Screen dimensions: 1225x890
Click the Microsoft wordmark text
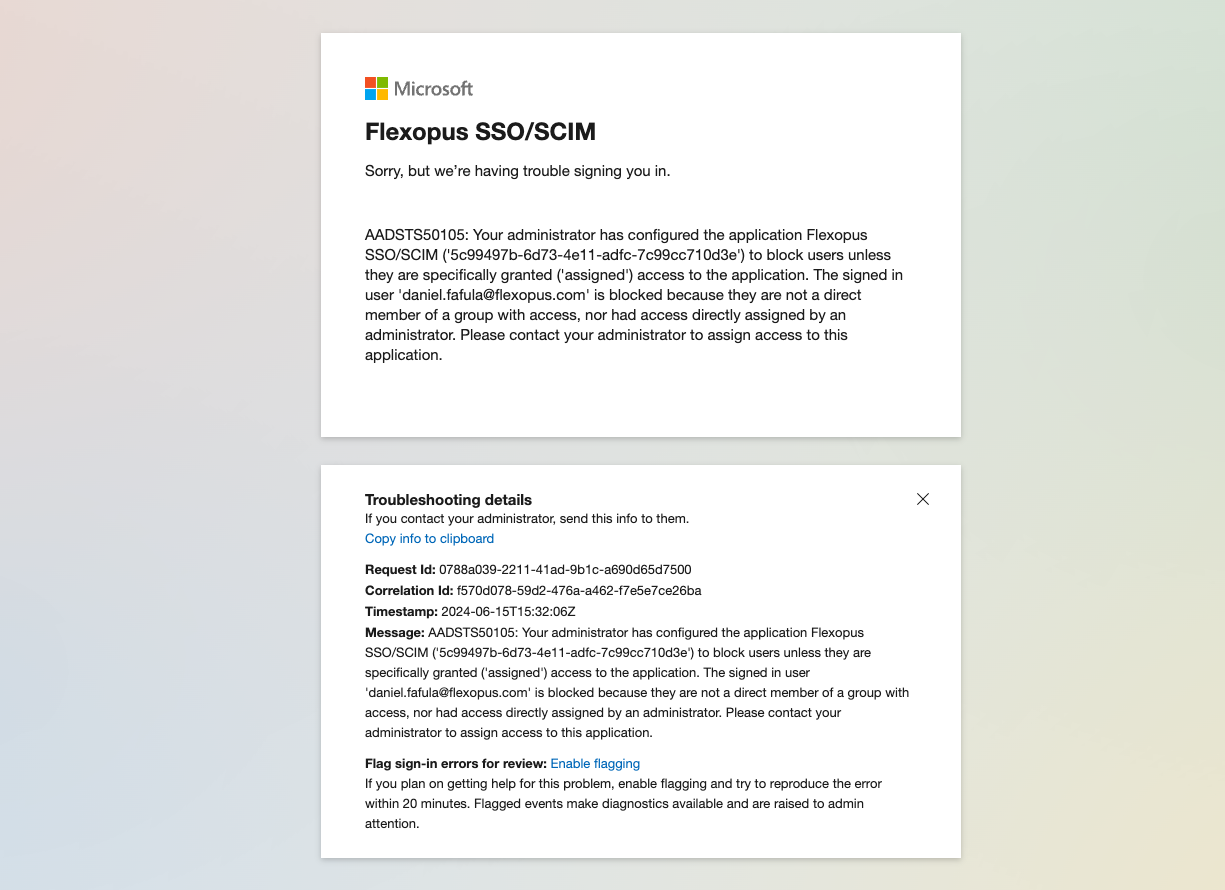[433, 88]
